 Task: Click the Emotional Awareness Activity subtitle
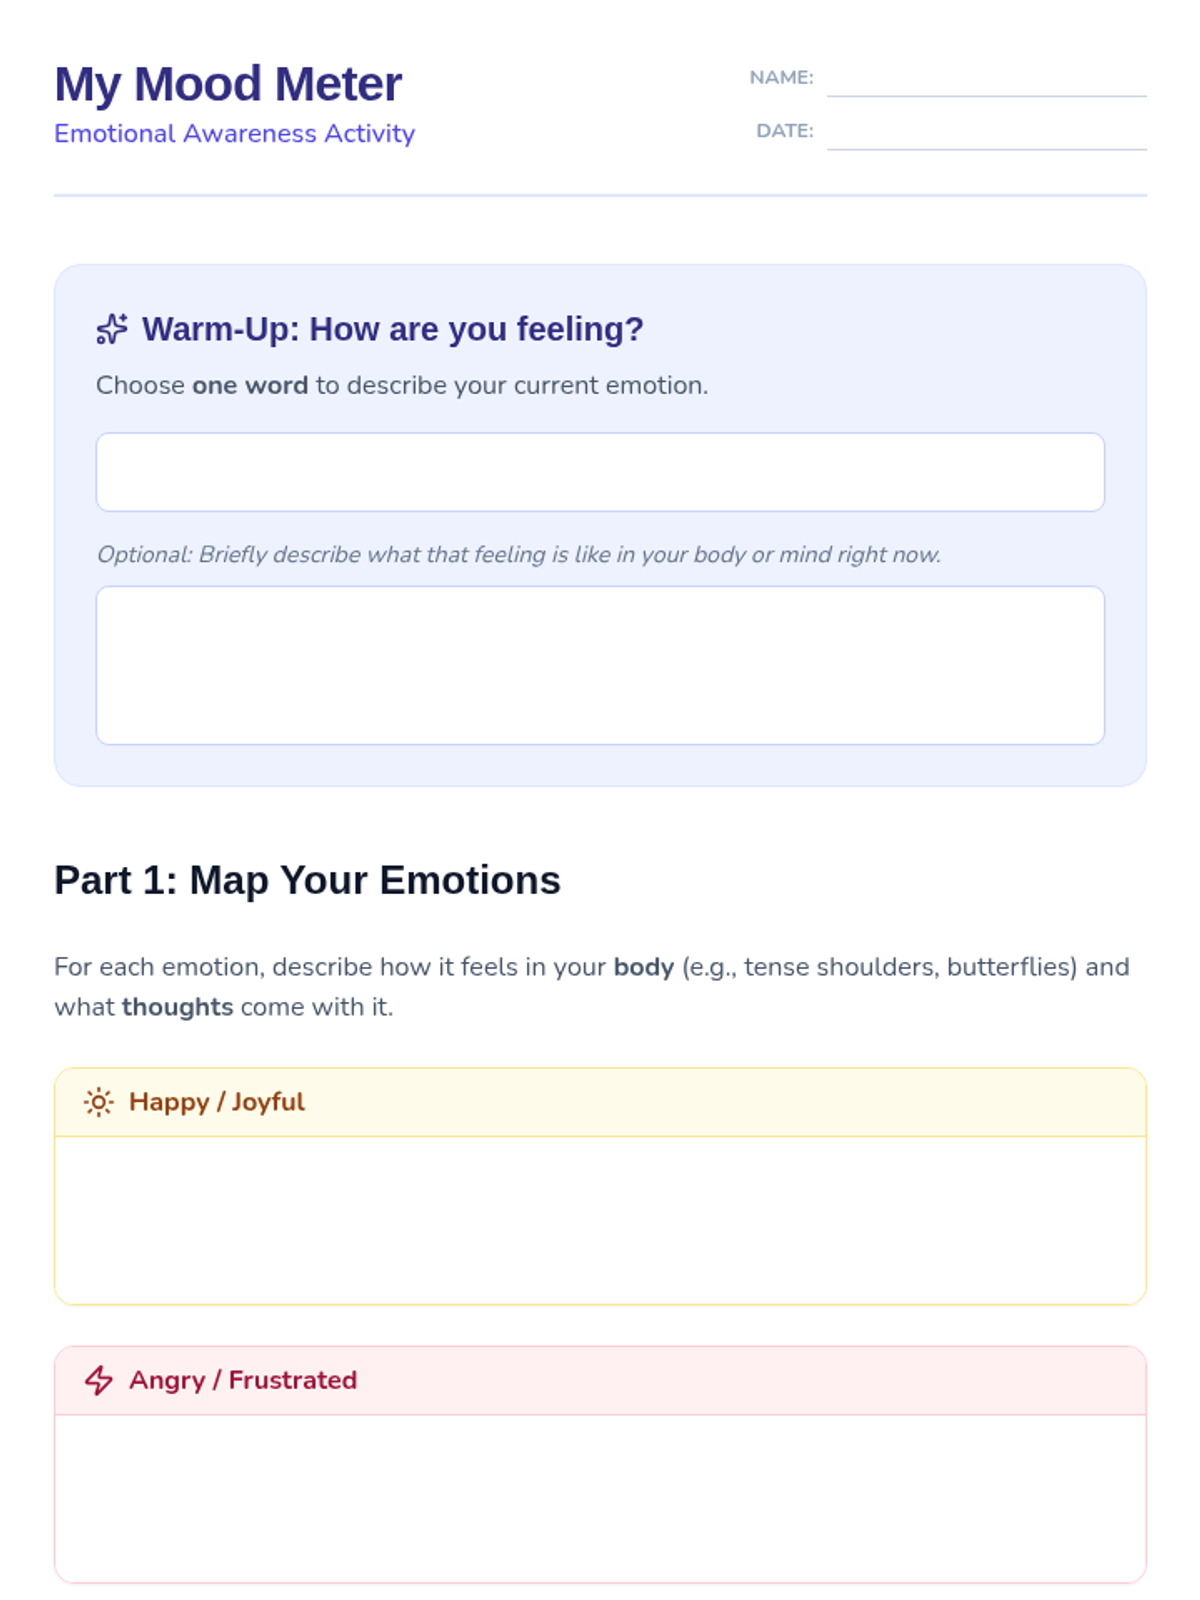click(234, 134)
